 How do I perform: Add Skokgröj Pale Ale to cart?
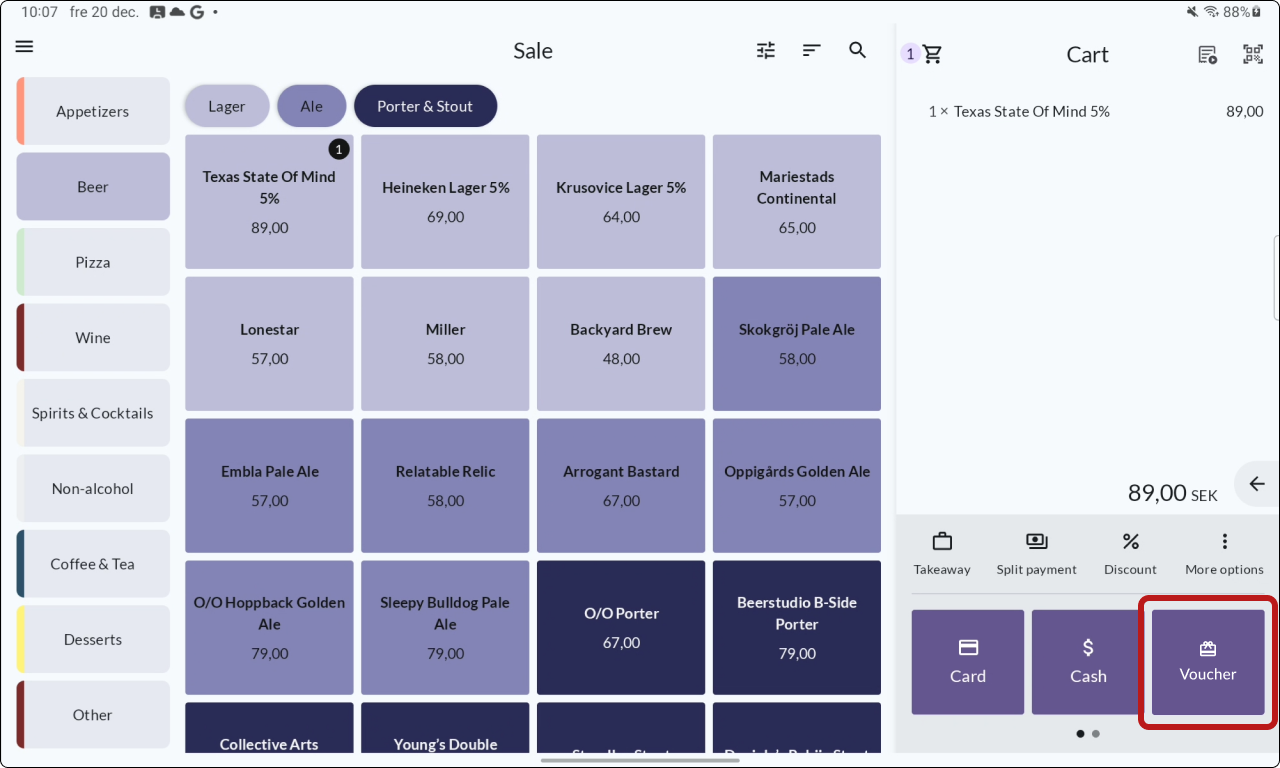(x=797, y=344)
